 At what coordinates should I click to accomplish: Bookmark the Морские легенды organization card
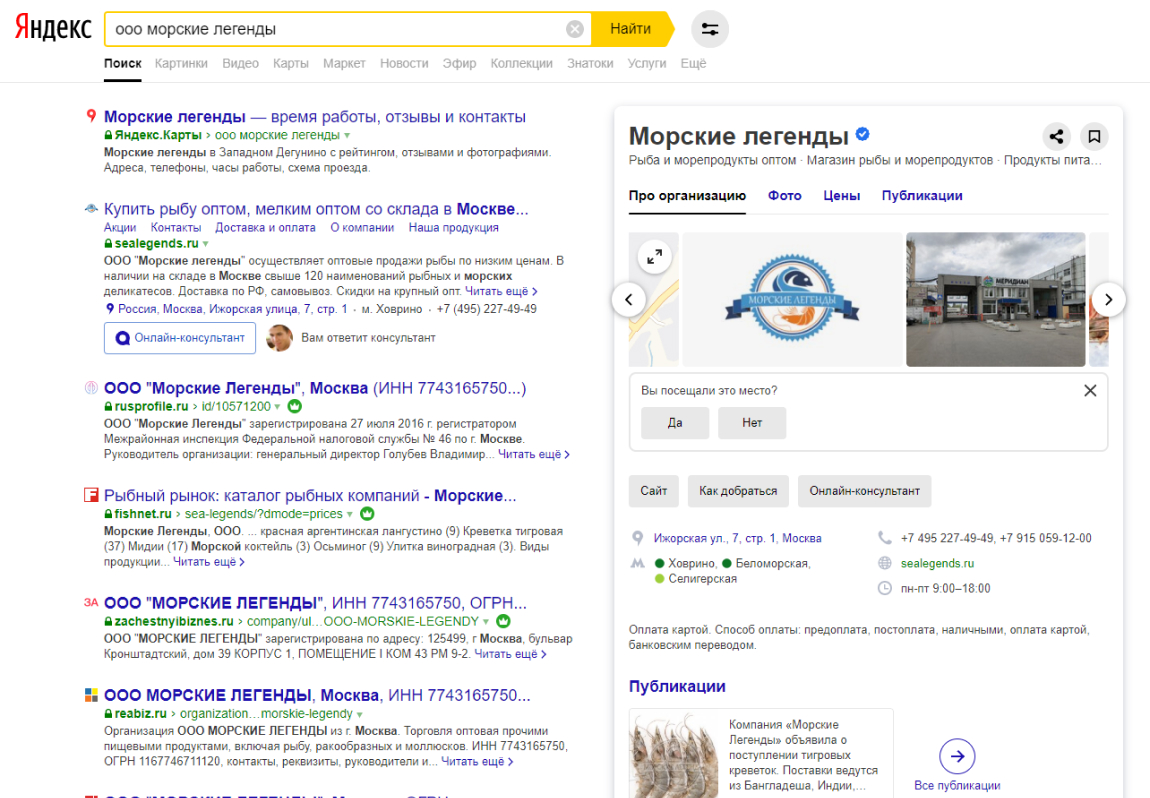pos(1094,136)
